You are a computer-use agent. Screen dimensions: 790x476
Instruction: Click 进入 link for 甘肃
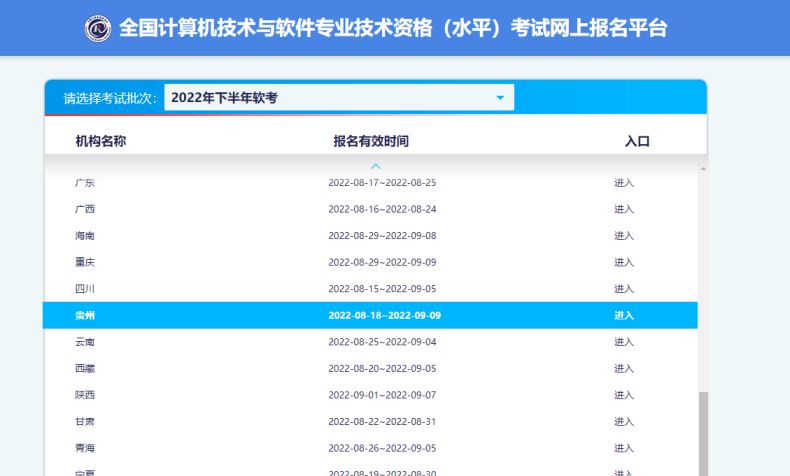click(624, 421)
